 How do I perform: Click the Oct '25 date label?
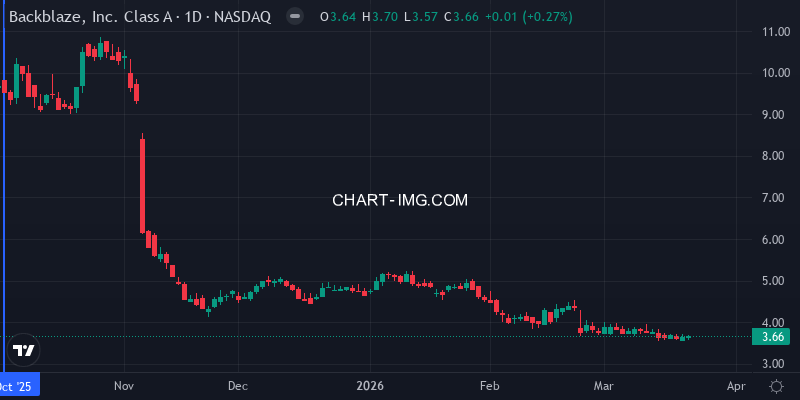point(20,386)
